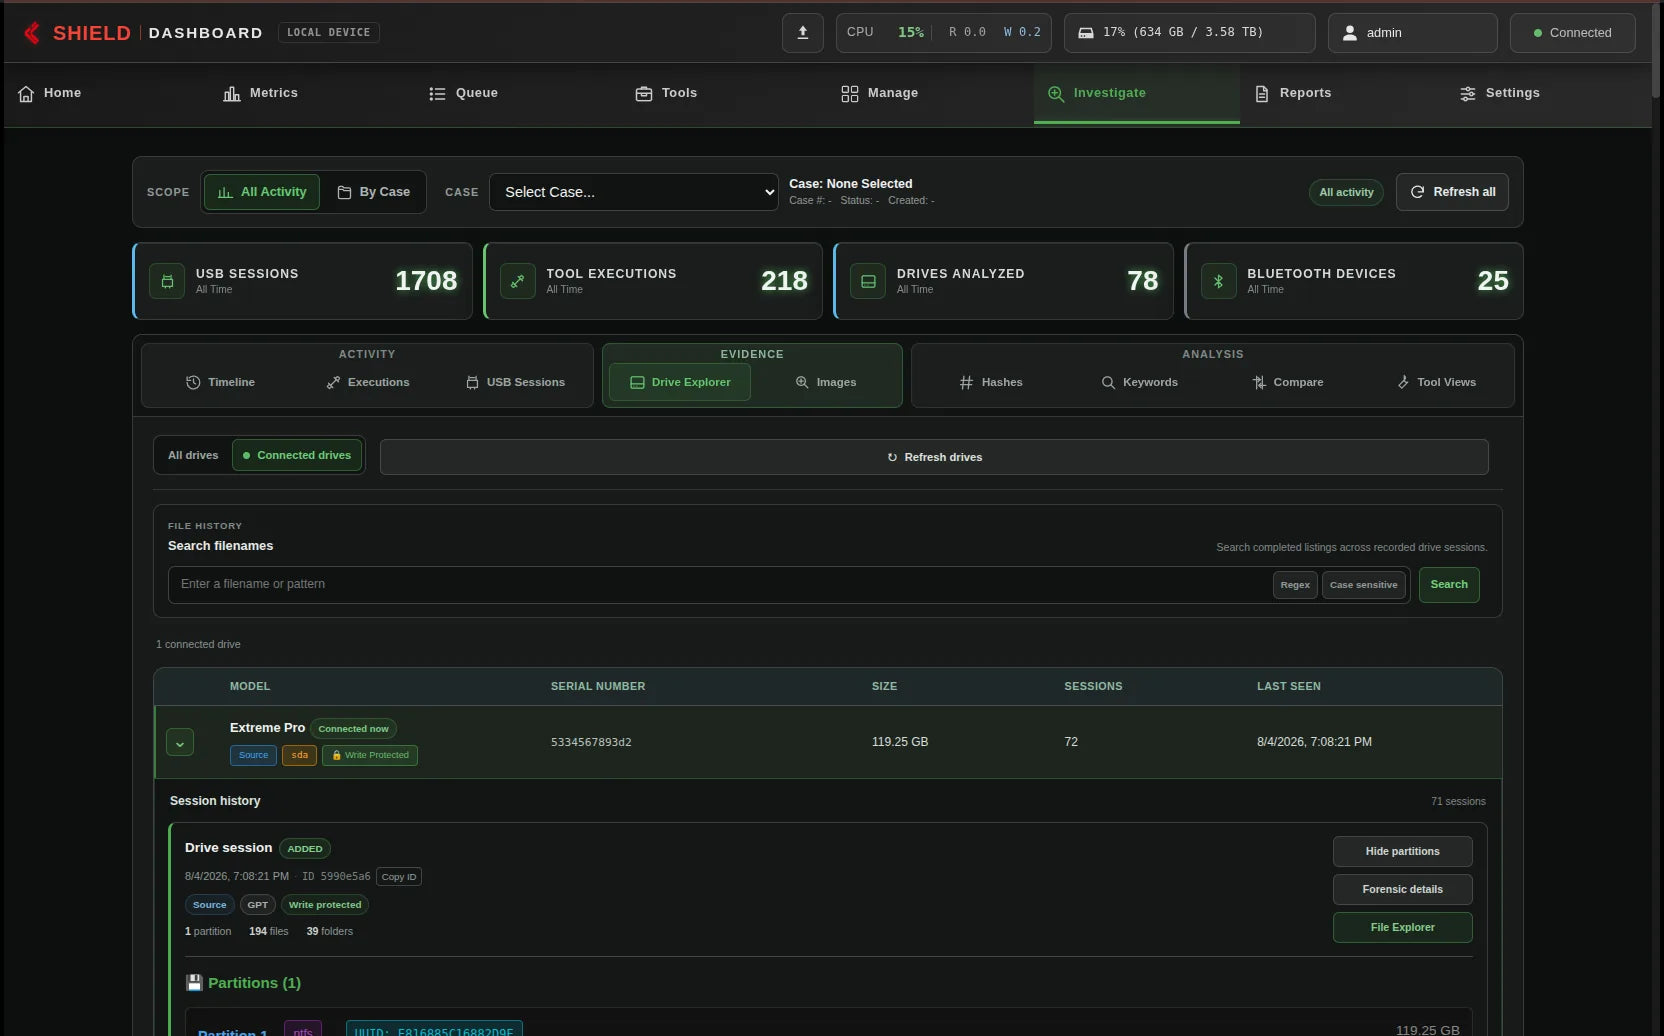Click the CPU 15% readout
Screen dimensions: 1664x1036
885,33
